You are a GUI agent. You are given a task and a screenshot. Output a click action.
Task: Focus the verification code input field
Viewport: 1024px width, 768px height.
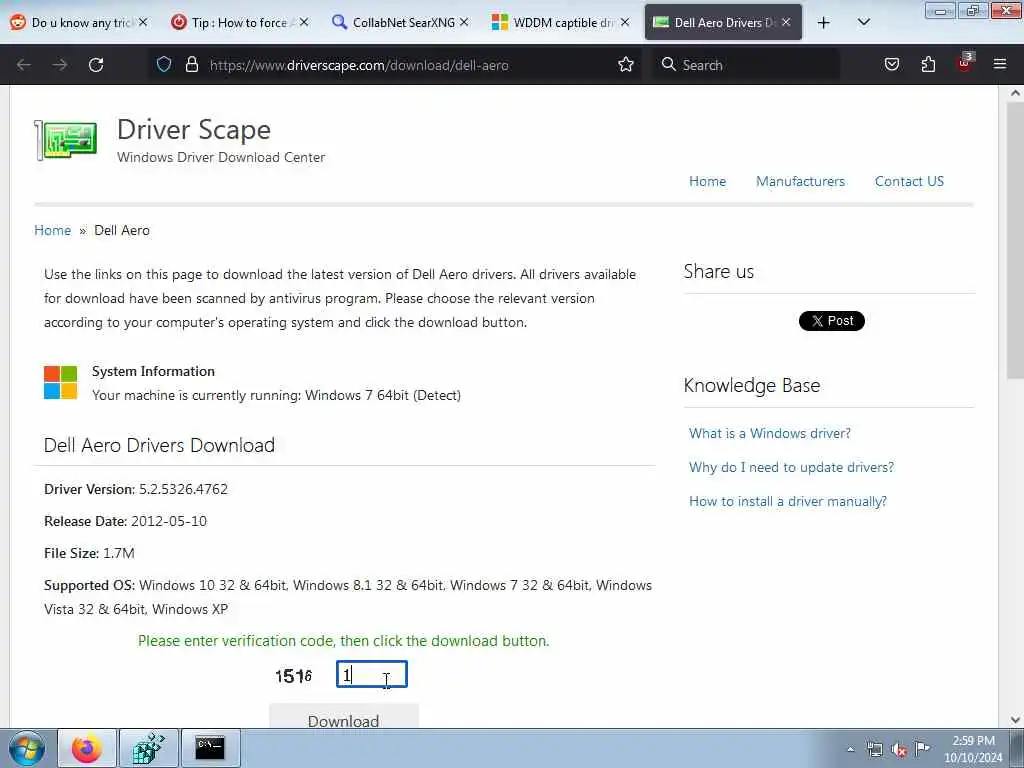click(372, 674)
